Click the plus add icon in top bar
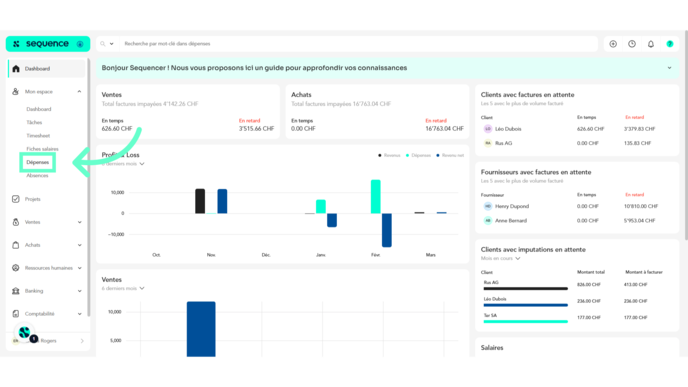This screenshot has width=688, height=387. coord(613,44)
